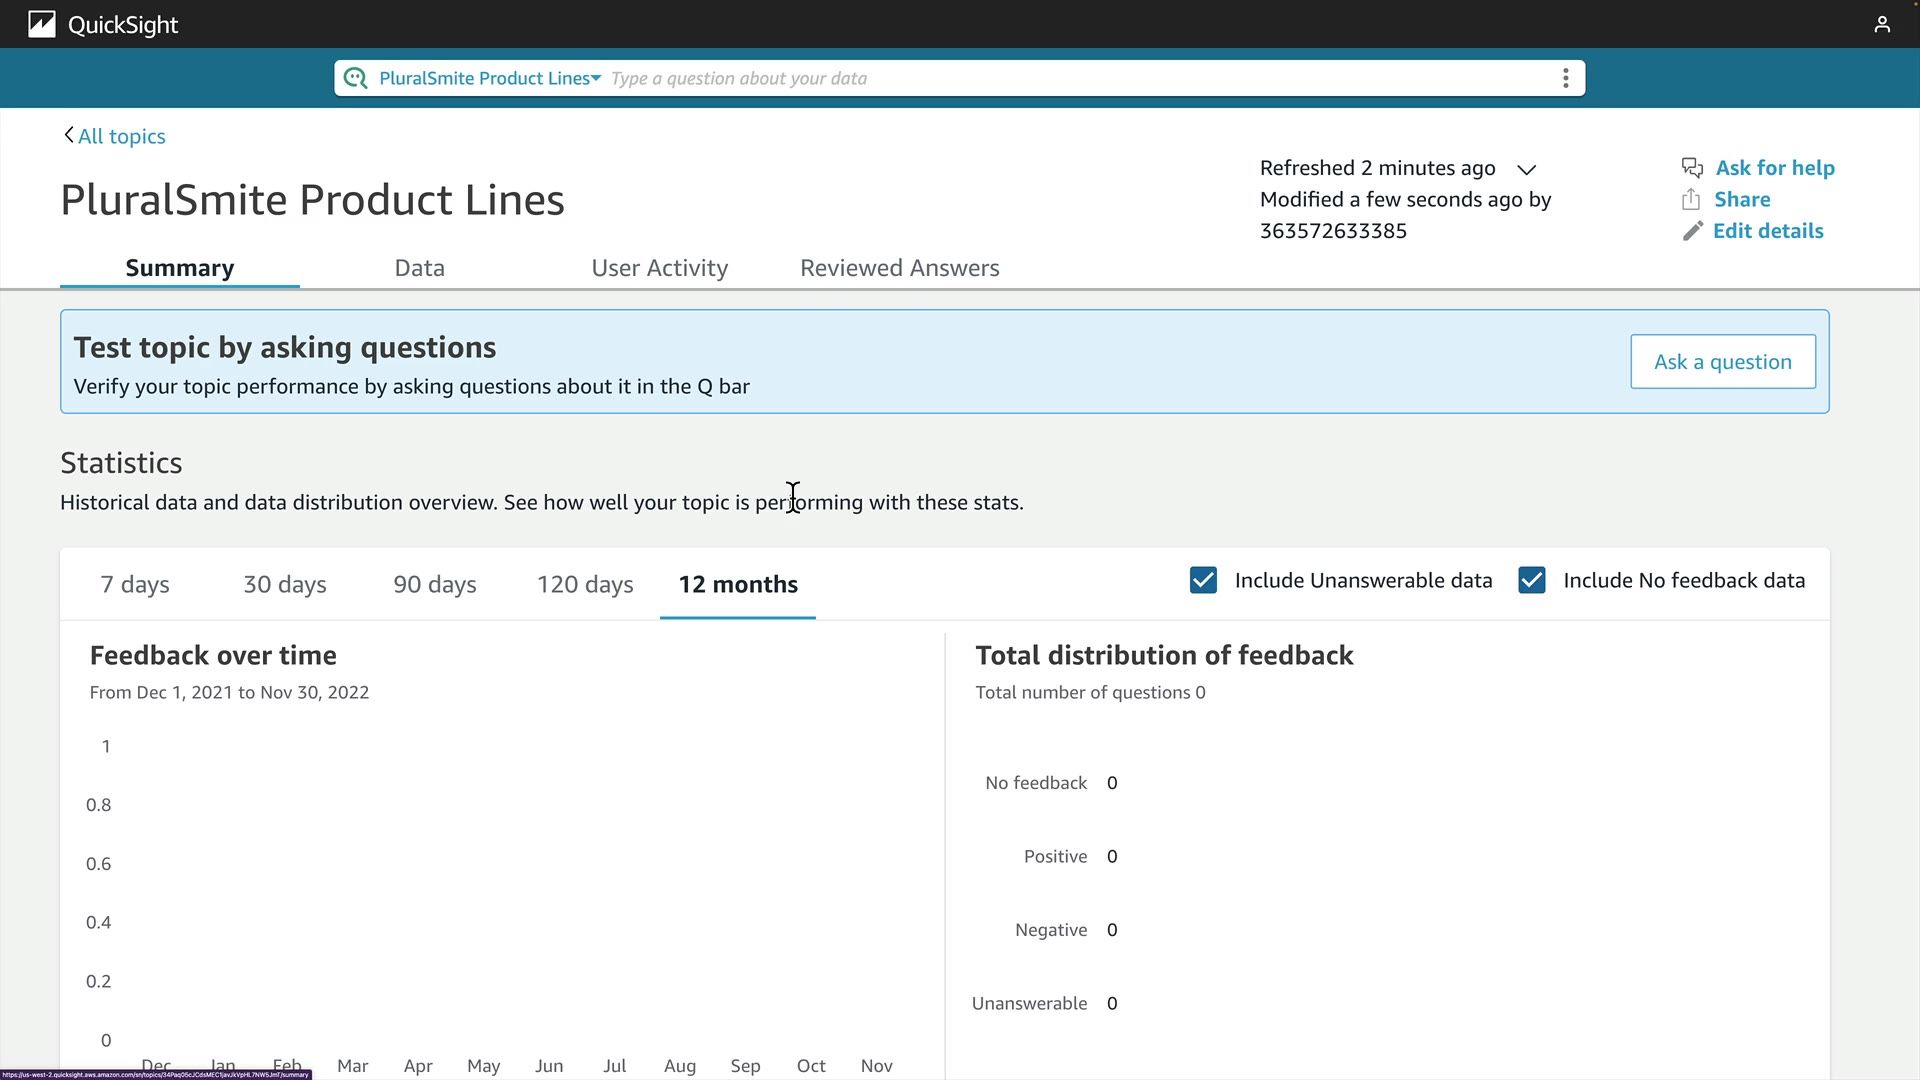This screenshot has width=1920, height=1080.
Task: Uncheck Include No feedback data checkbox
Action: pos(1531,581)
